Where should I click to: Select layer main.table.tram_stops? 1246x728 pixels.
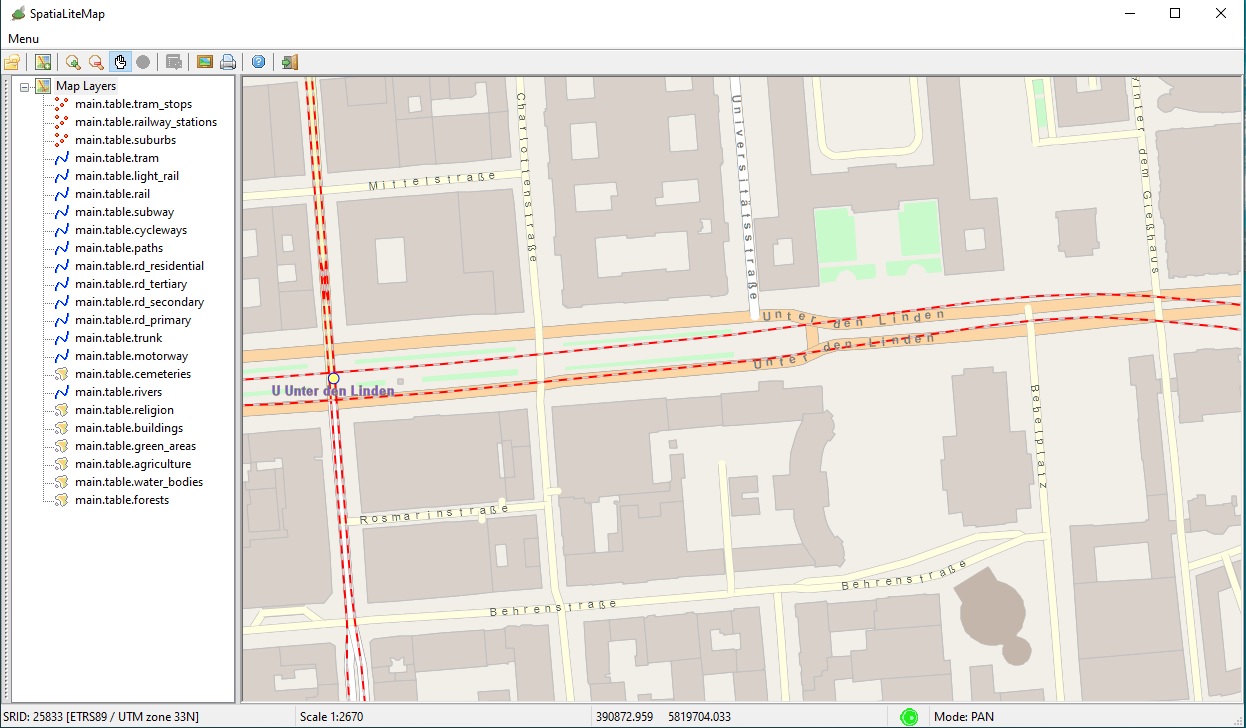(133, 104)
